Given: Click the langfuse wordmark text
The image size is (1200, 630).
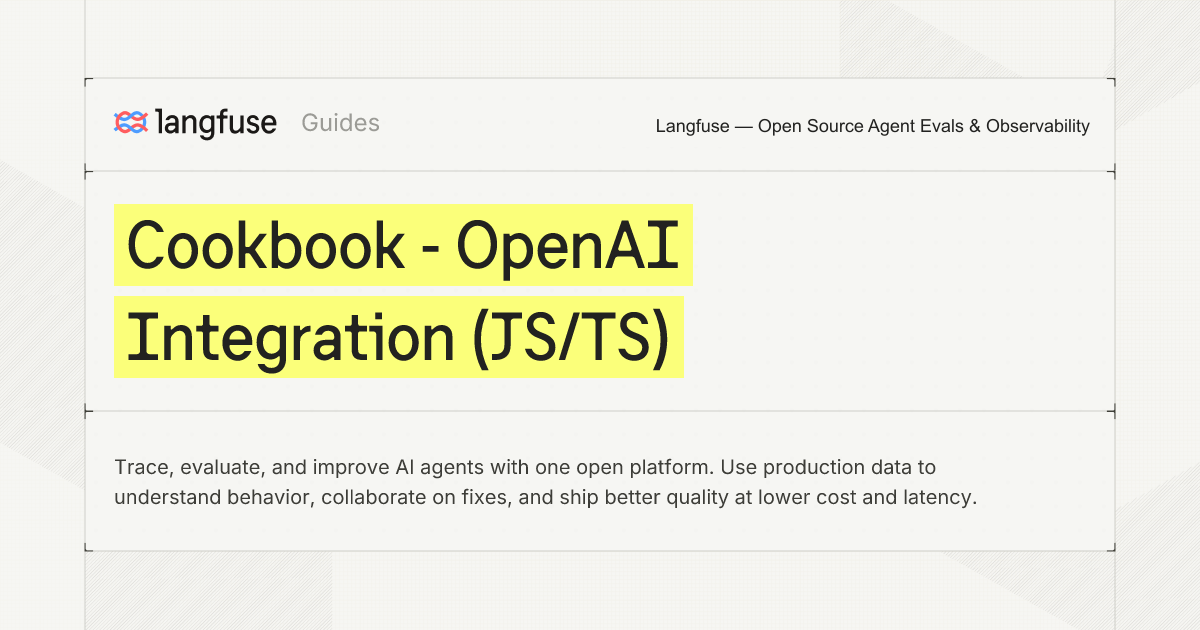Looking at the screenshot, I should [x=217, y=123].
